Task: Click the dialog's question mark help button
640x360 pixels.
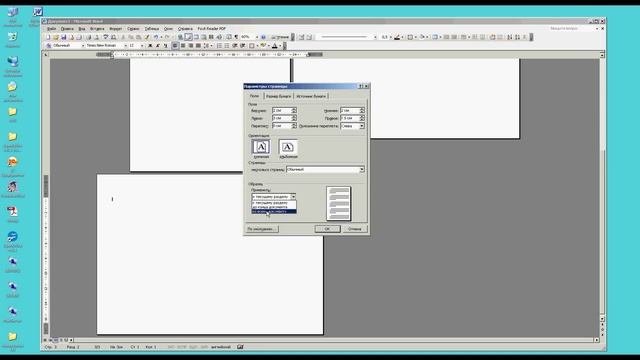Action: pyautogui.click(x=360, y=86)
